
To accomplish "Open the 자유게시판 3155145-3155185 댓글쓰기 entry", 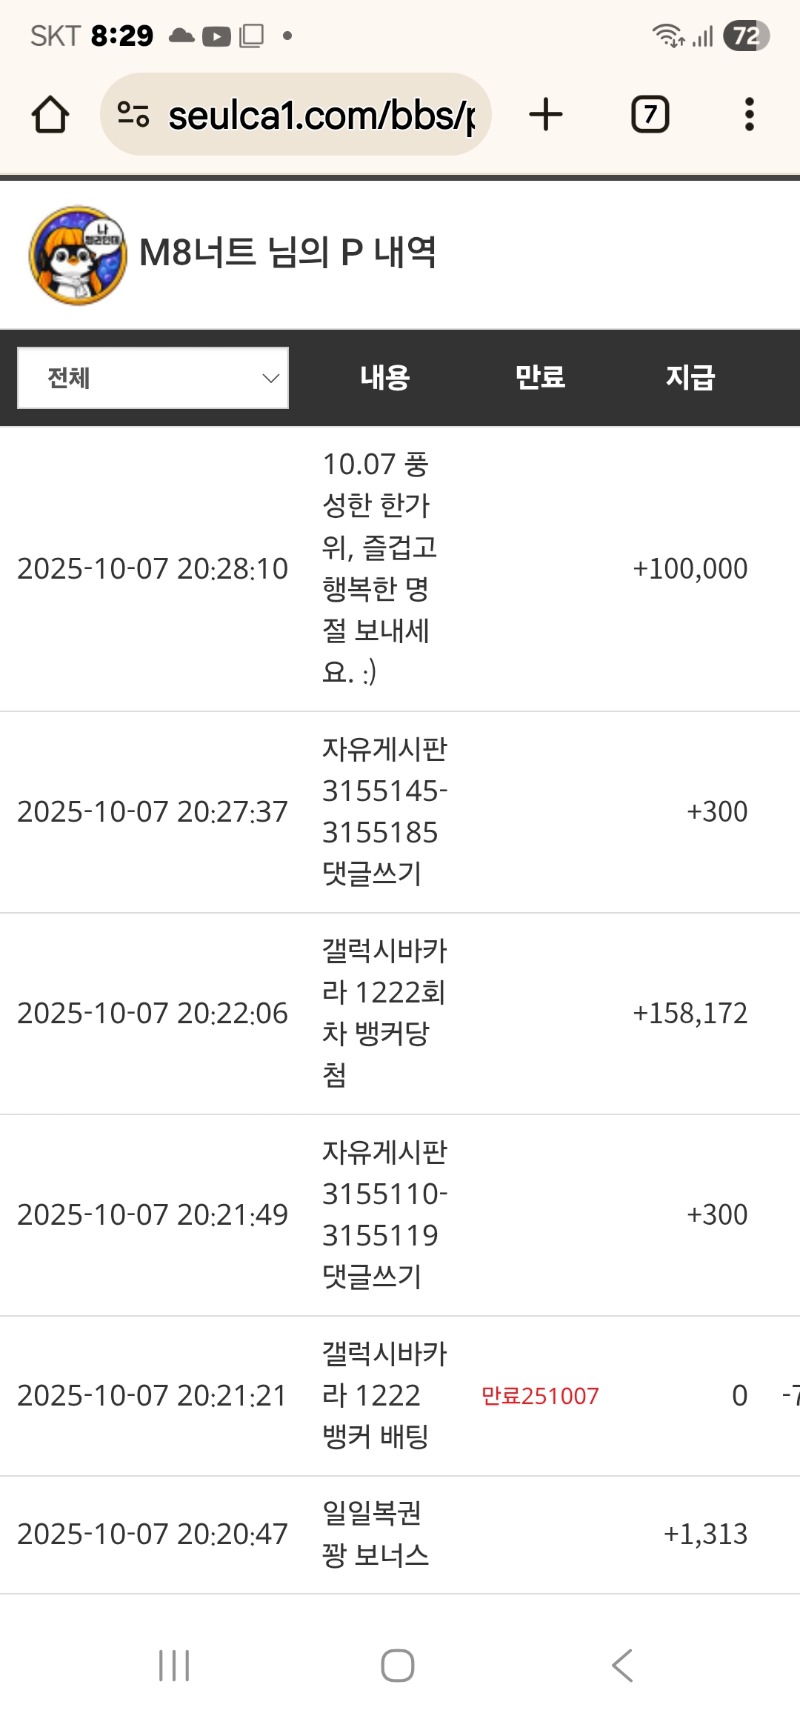I will tap(384, 811).
